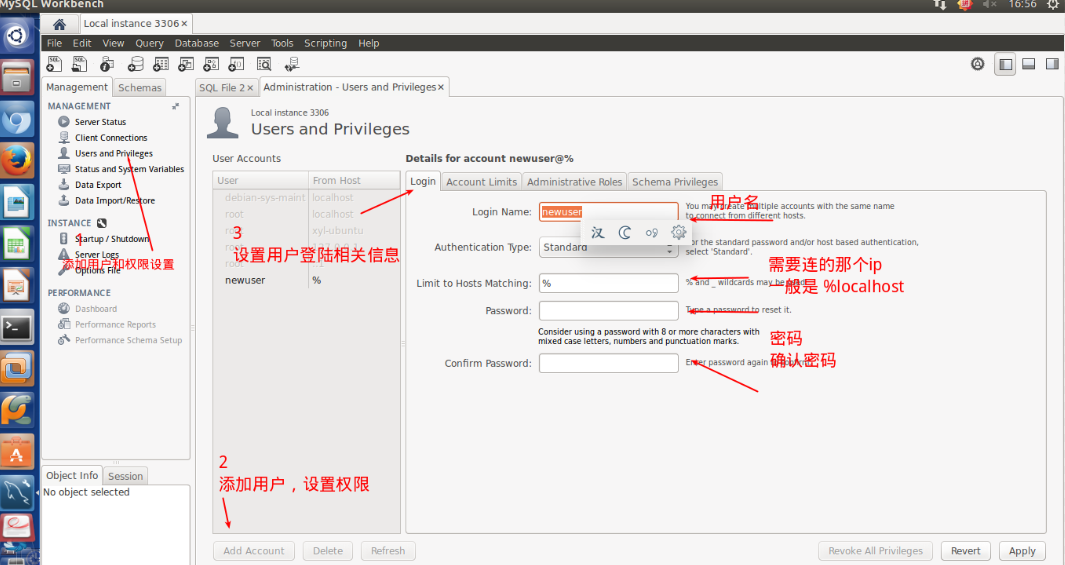Close the Administration Users and Privileges tab

[x=440, y=88]
